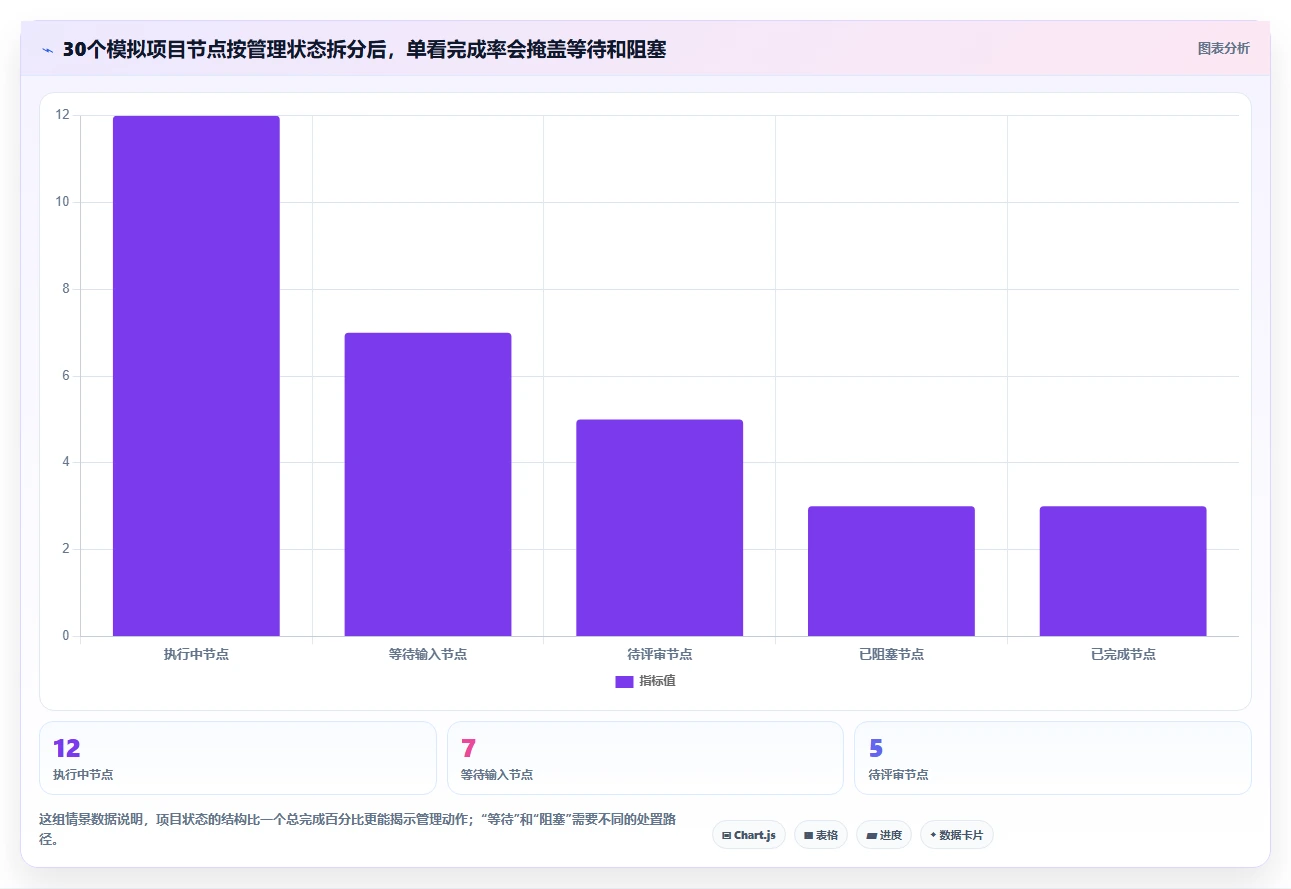Image resolution: width=1291 pixels, height=889 pixels.
Task: Click the y-axis value 2
Action: (x=66, y=549)
